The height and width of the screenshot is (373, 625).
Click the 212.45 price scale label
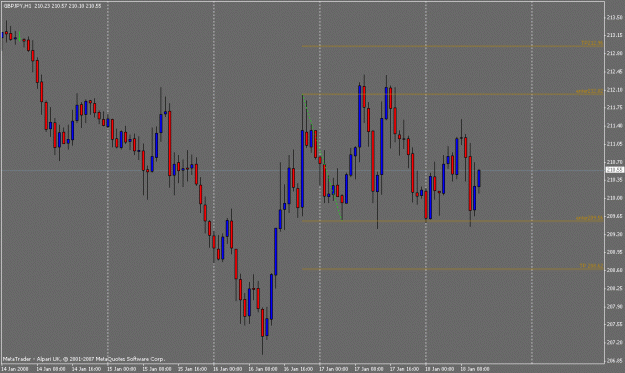point(615,72)
